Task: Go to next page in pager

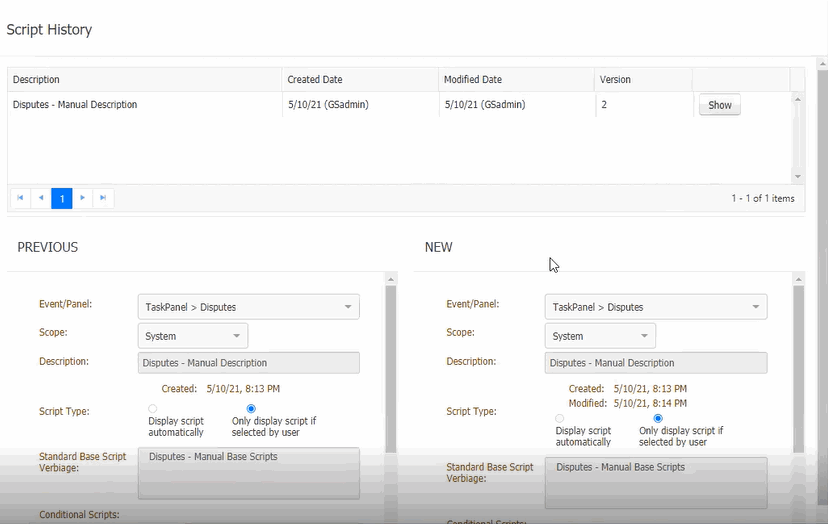Action: click(x=83, y=198)
